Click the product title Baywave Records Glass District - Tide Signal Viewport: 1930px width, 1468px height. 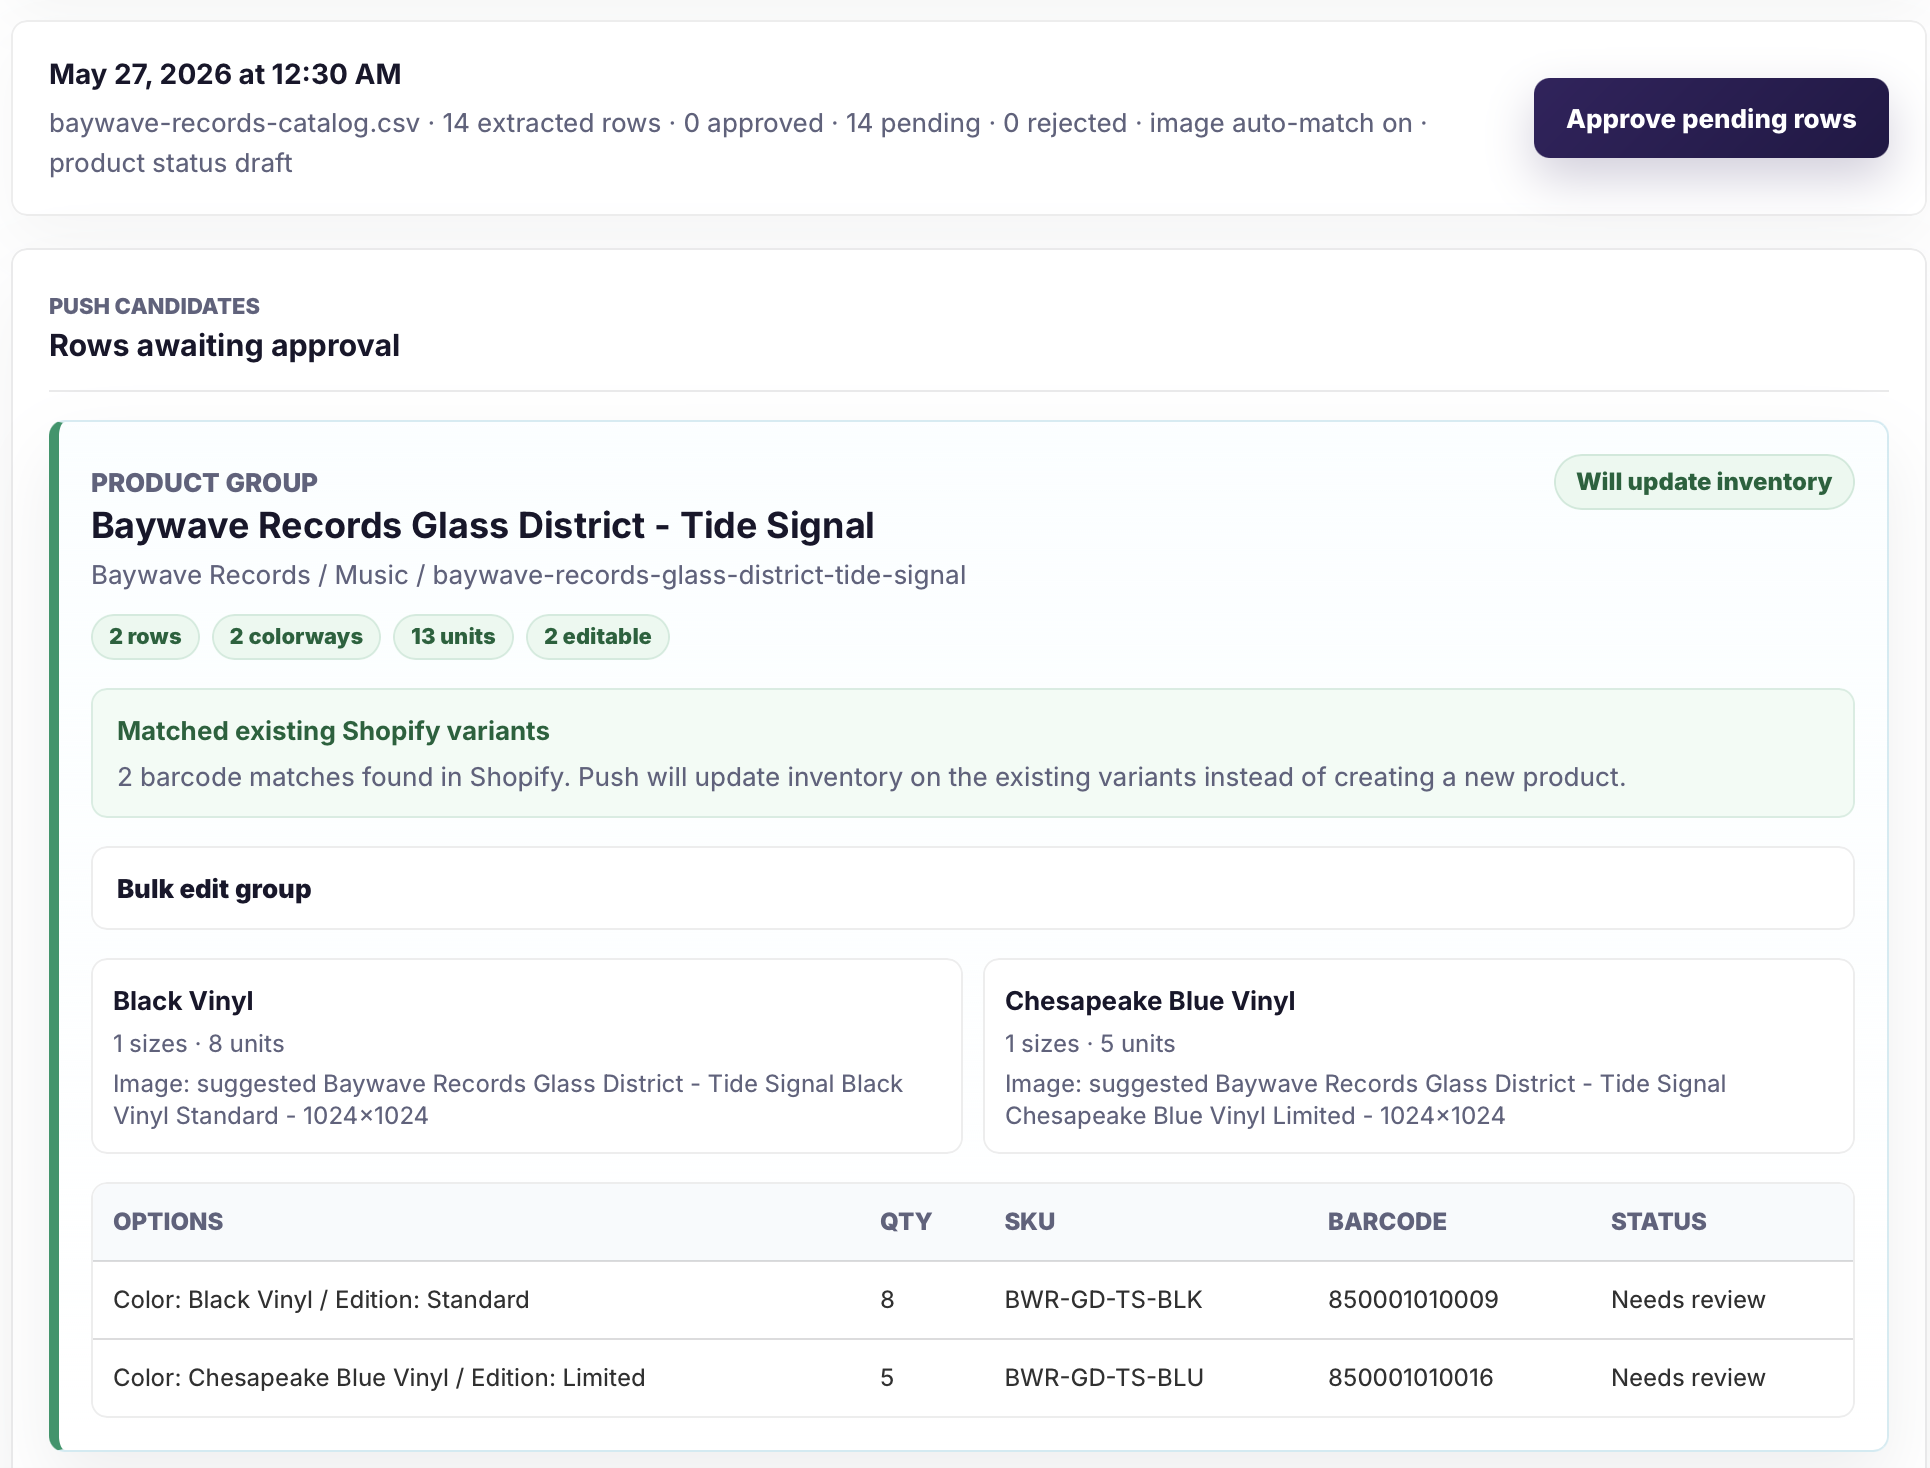pos(482,526)
